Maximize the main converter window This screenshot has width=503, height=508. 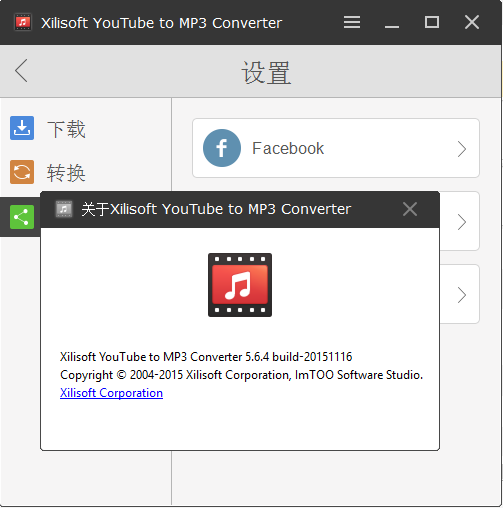pyautogui.click(x=432, y=22)
